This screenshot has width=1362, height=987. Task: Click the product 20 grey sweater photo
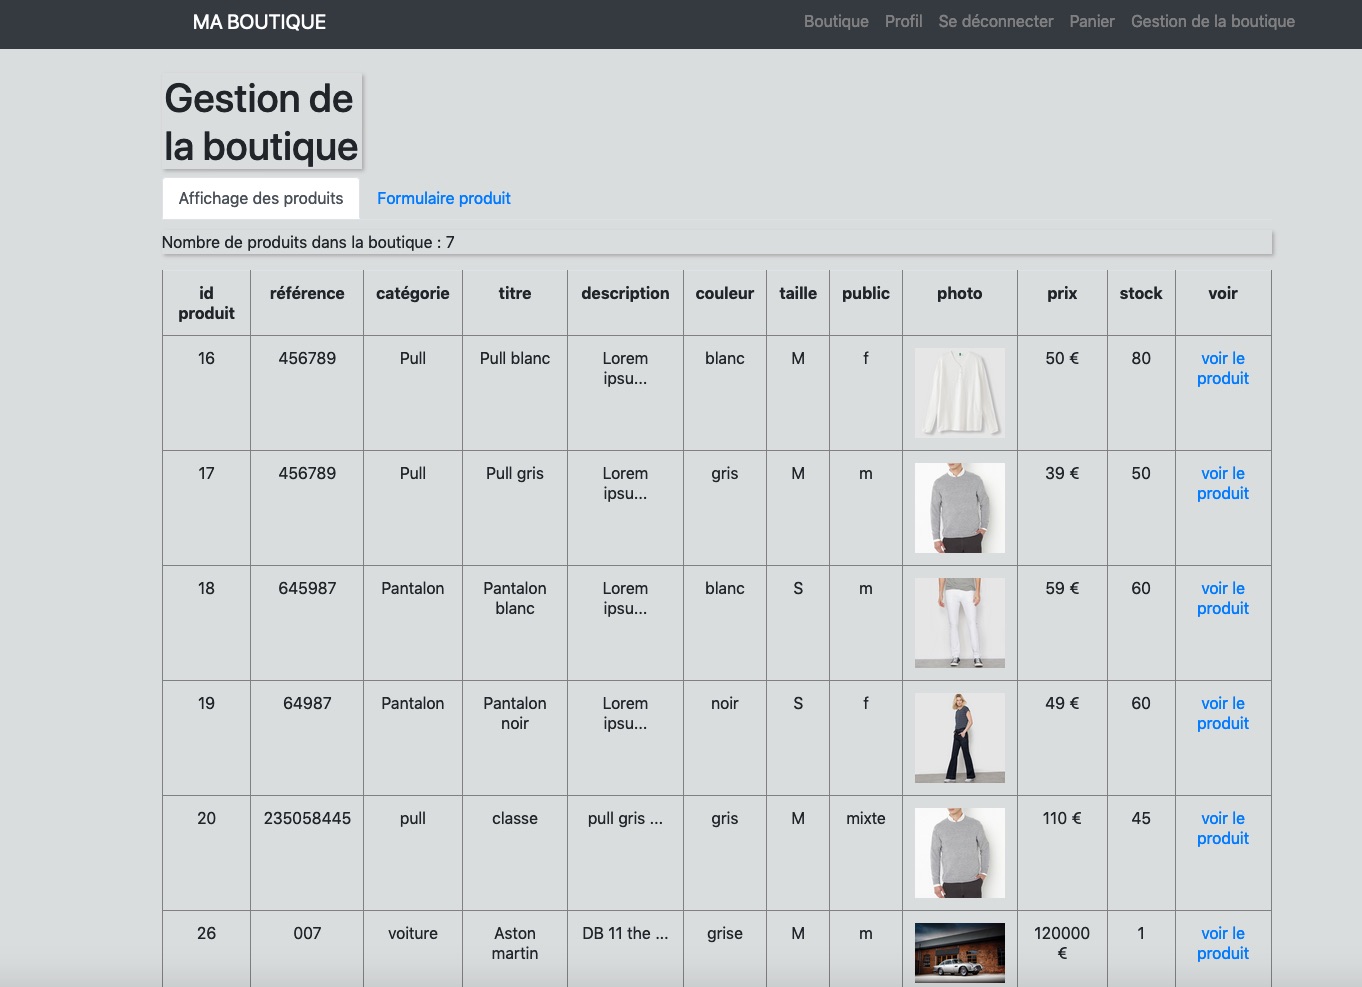959,853
